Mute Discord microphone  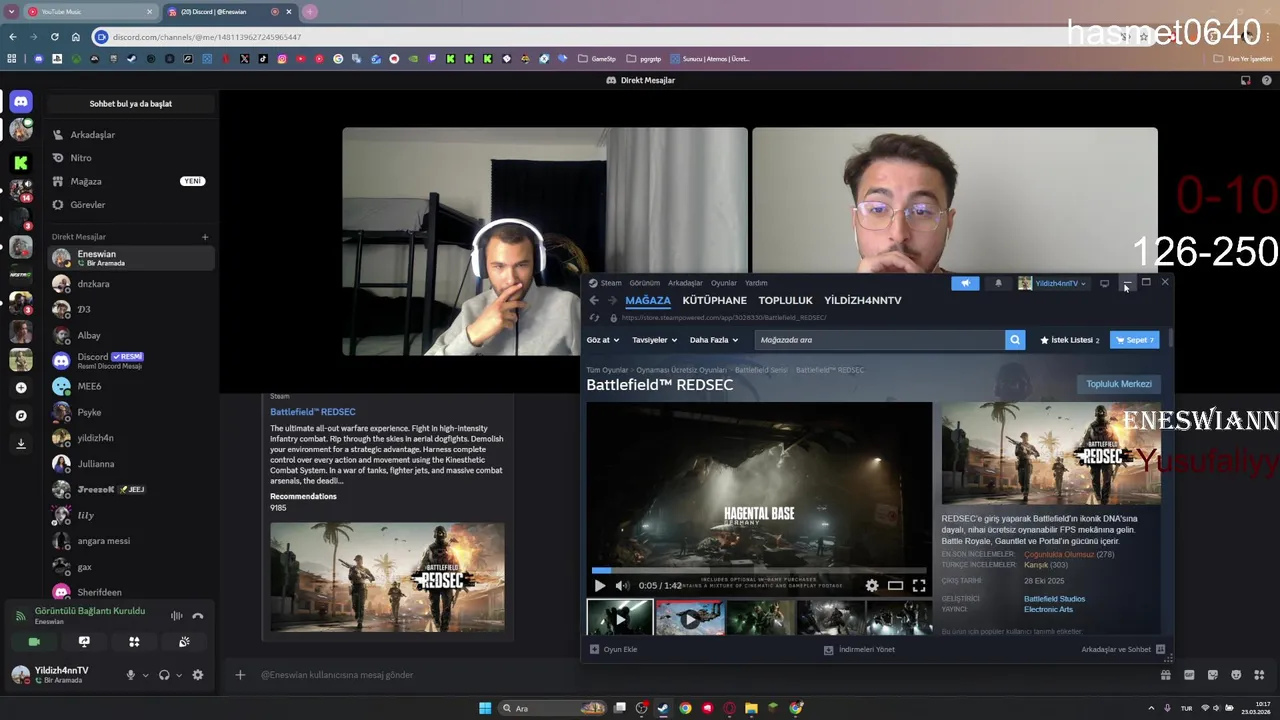(130, 675)
